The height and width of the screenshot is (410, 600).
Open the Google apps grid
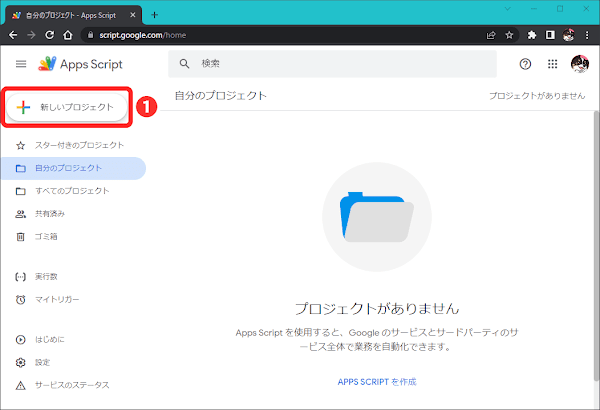(553, 64)
